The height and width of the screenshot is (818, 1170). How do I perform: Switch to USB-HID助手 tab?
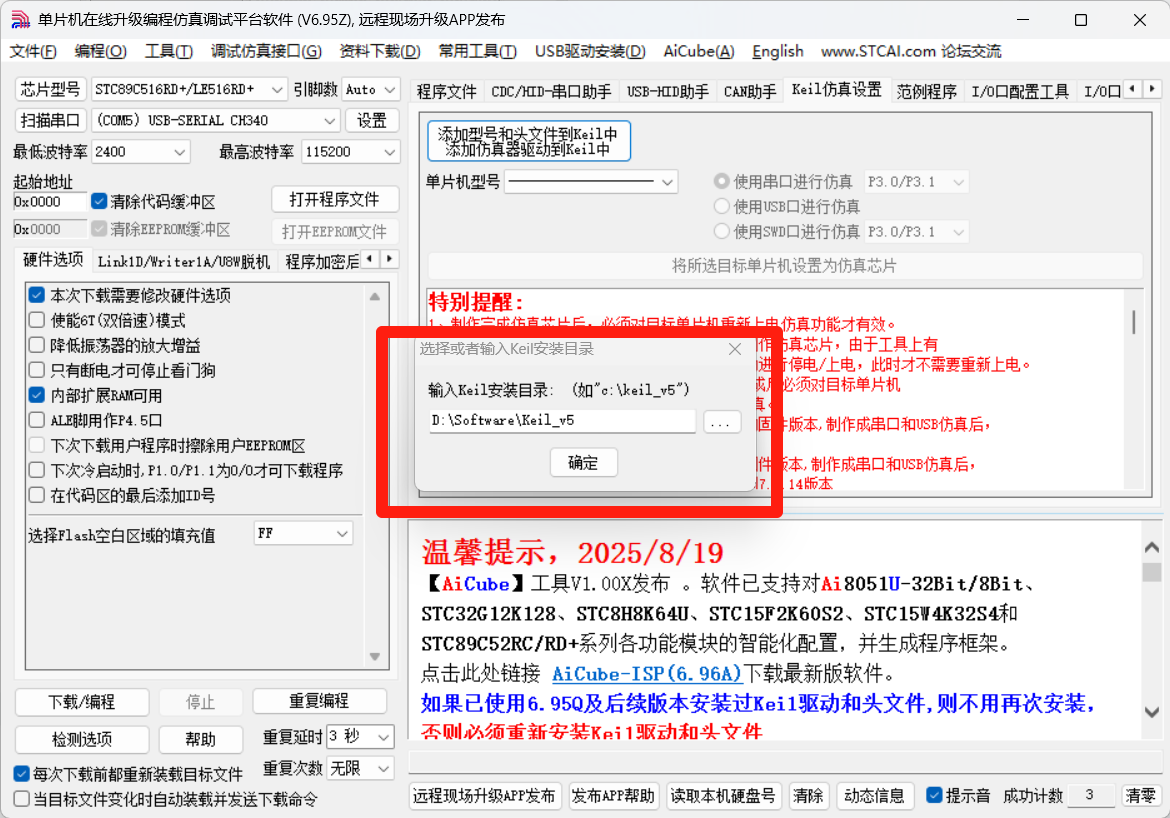point(668,92)
